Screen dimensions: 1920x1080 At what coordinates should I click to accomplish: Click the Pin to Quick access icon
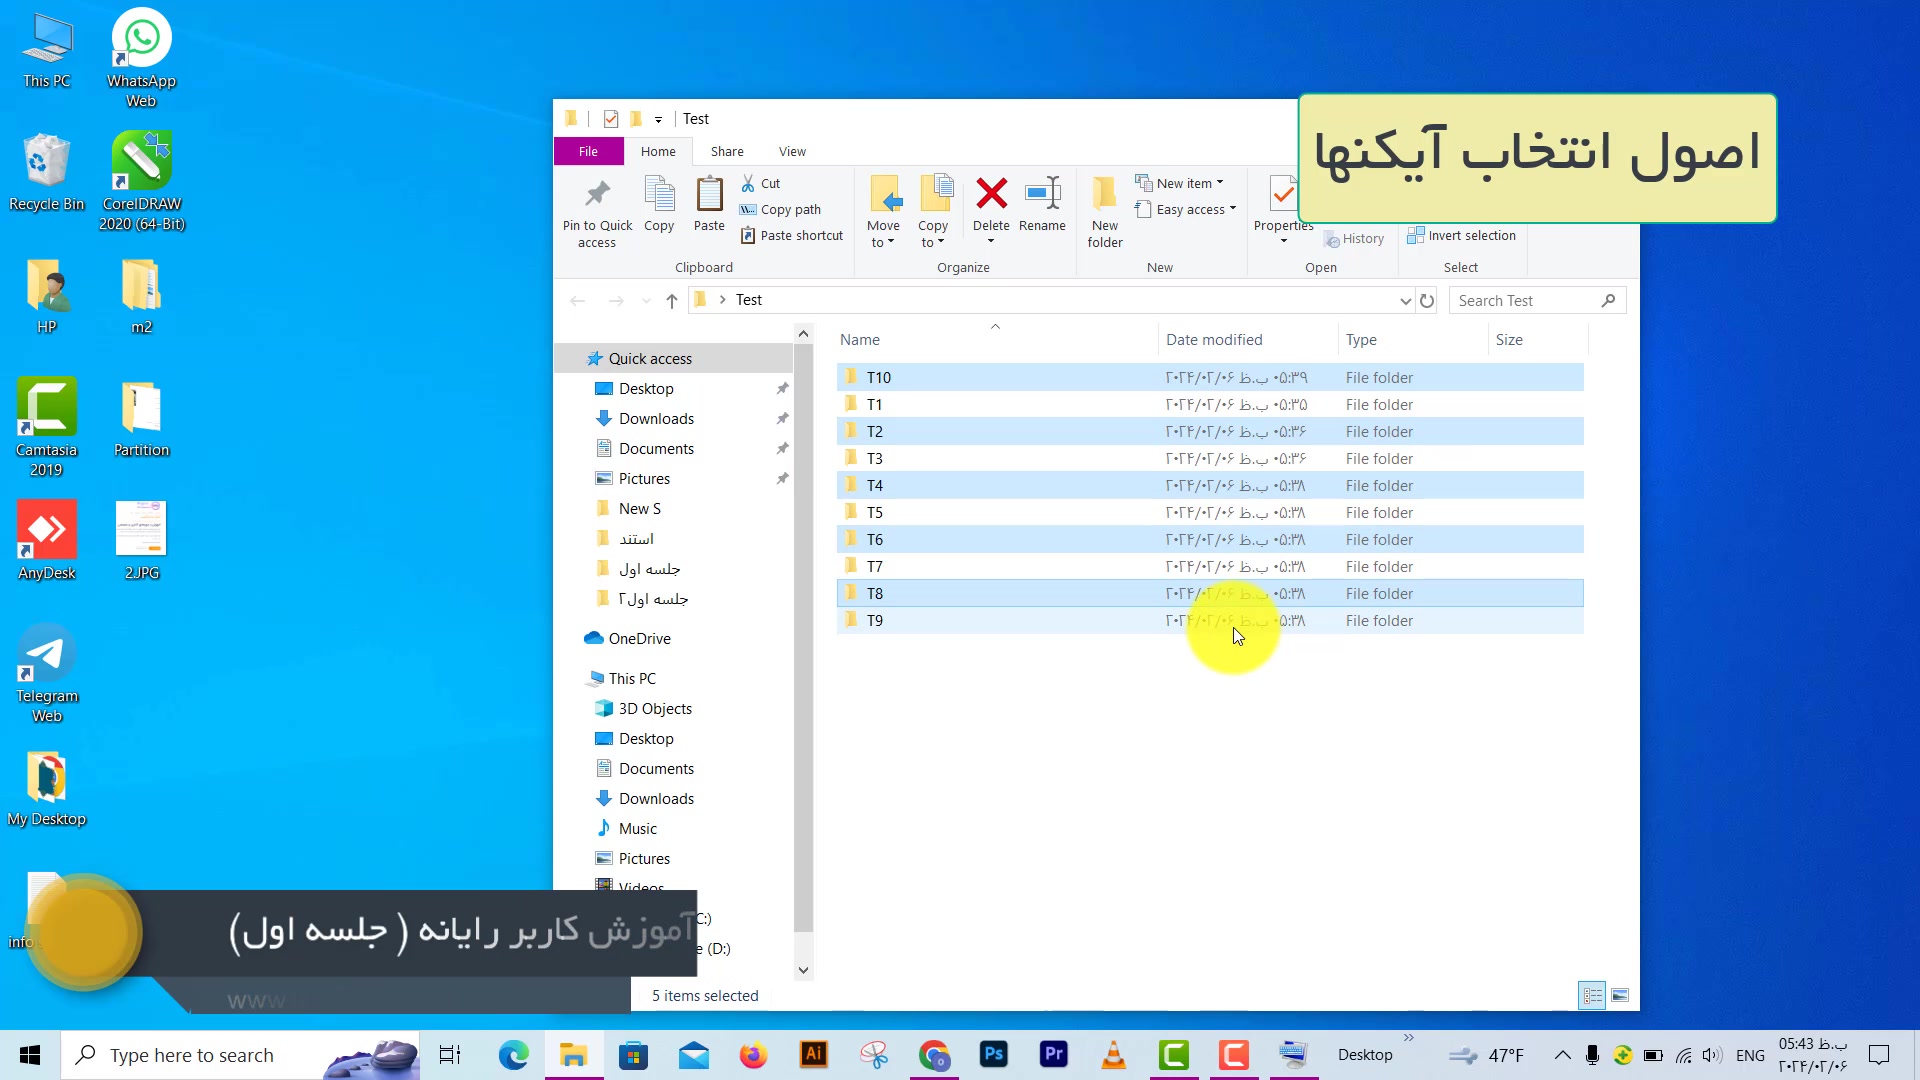[597, 194]
